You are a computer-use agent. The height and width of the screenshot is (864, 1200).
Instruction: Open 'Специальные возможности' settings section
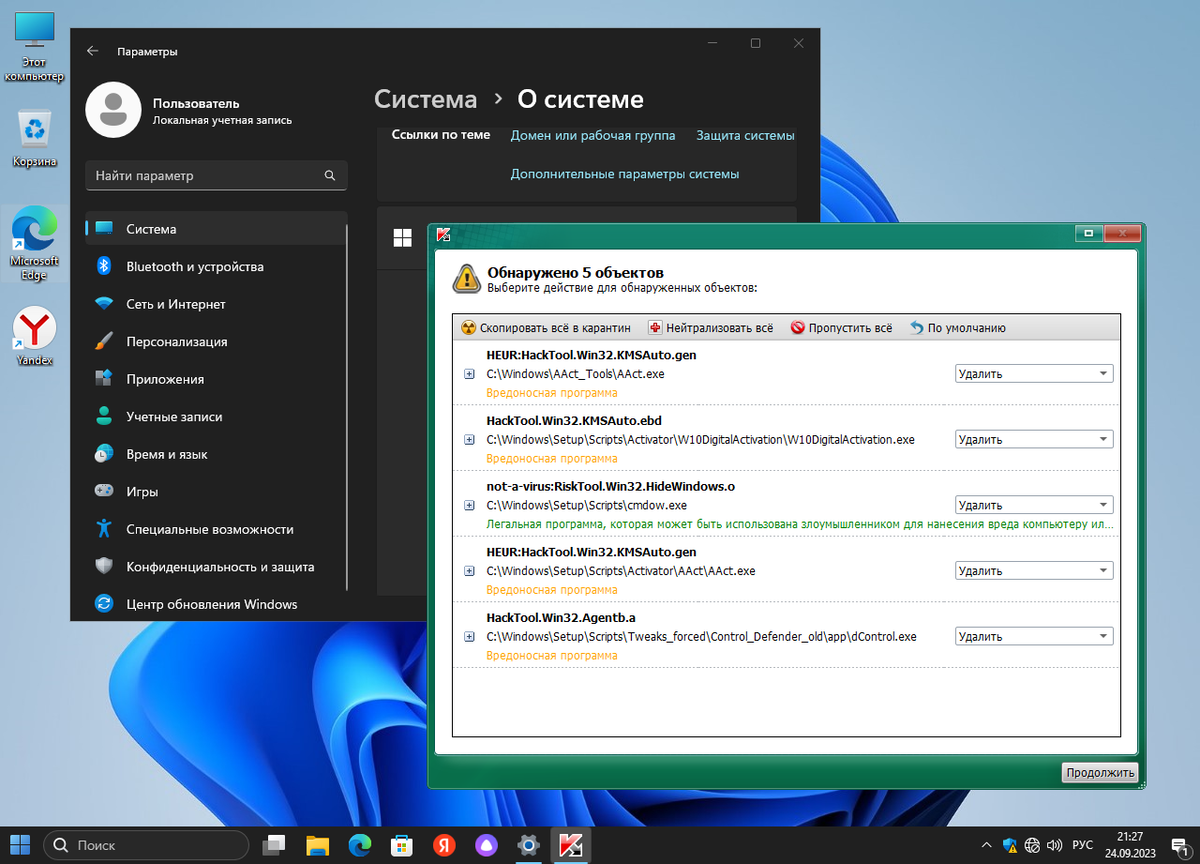tap(216, 529)
